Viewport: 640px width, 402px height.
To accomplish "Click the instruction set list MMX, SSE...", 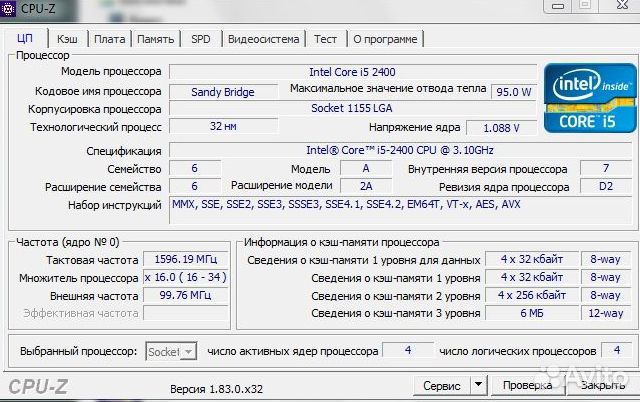I will (x=400, y=210).
